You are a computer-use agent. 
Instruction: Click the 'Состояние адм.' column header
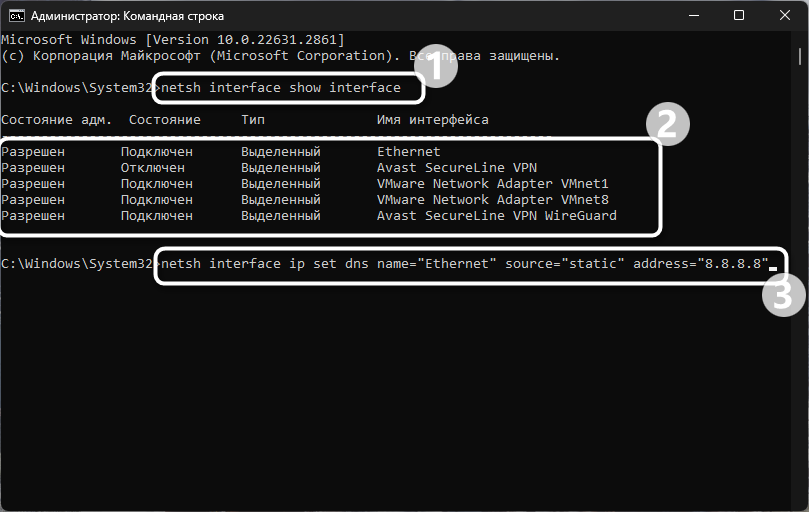tap(56, 120)
